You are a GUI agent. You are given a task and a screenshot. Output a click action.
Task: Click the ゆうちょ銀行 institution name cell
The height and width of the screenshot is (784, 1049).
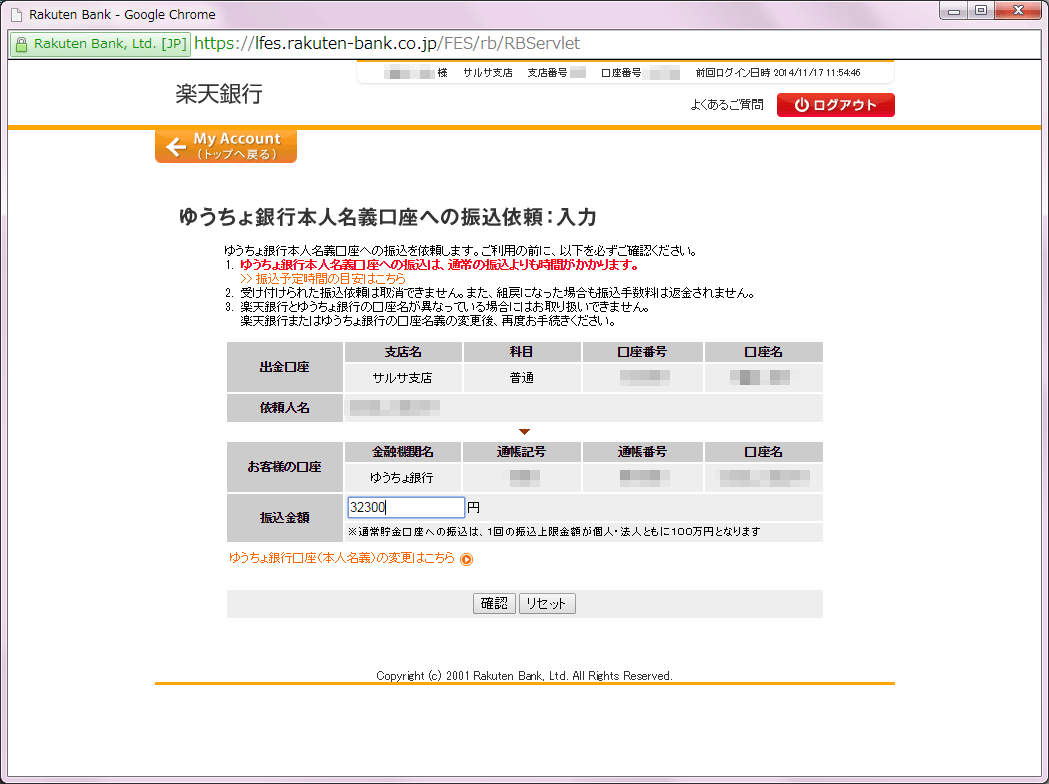[x=402, y=478]
